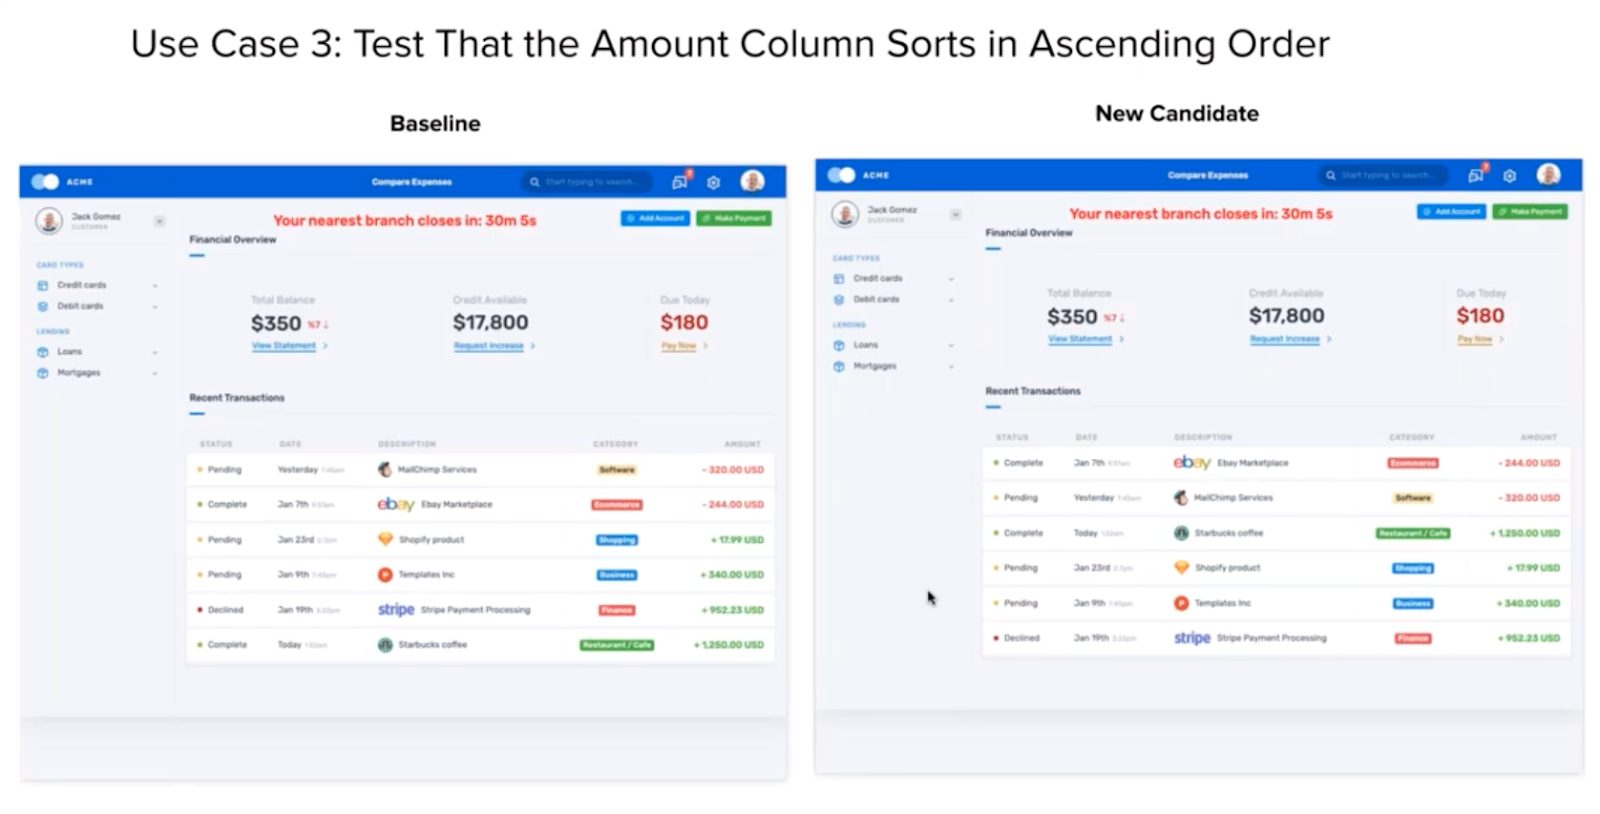The width and height of the screenshot is (1600, 814).
Task: Click red Ecommerce category badge in Baseline table
Action: [x=616, y=505]
